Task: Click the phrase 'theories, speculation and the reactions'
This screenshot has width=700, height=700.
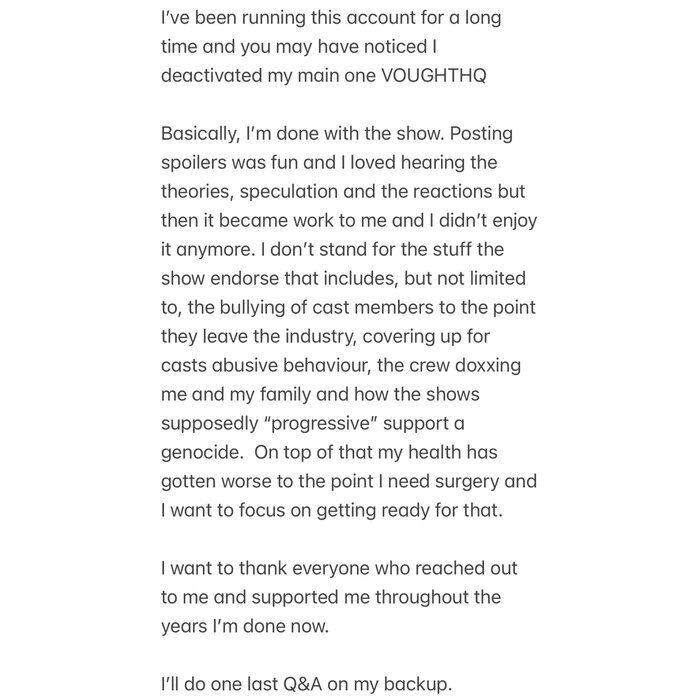Action: pyautogui.click(x=327, y=192)
